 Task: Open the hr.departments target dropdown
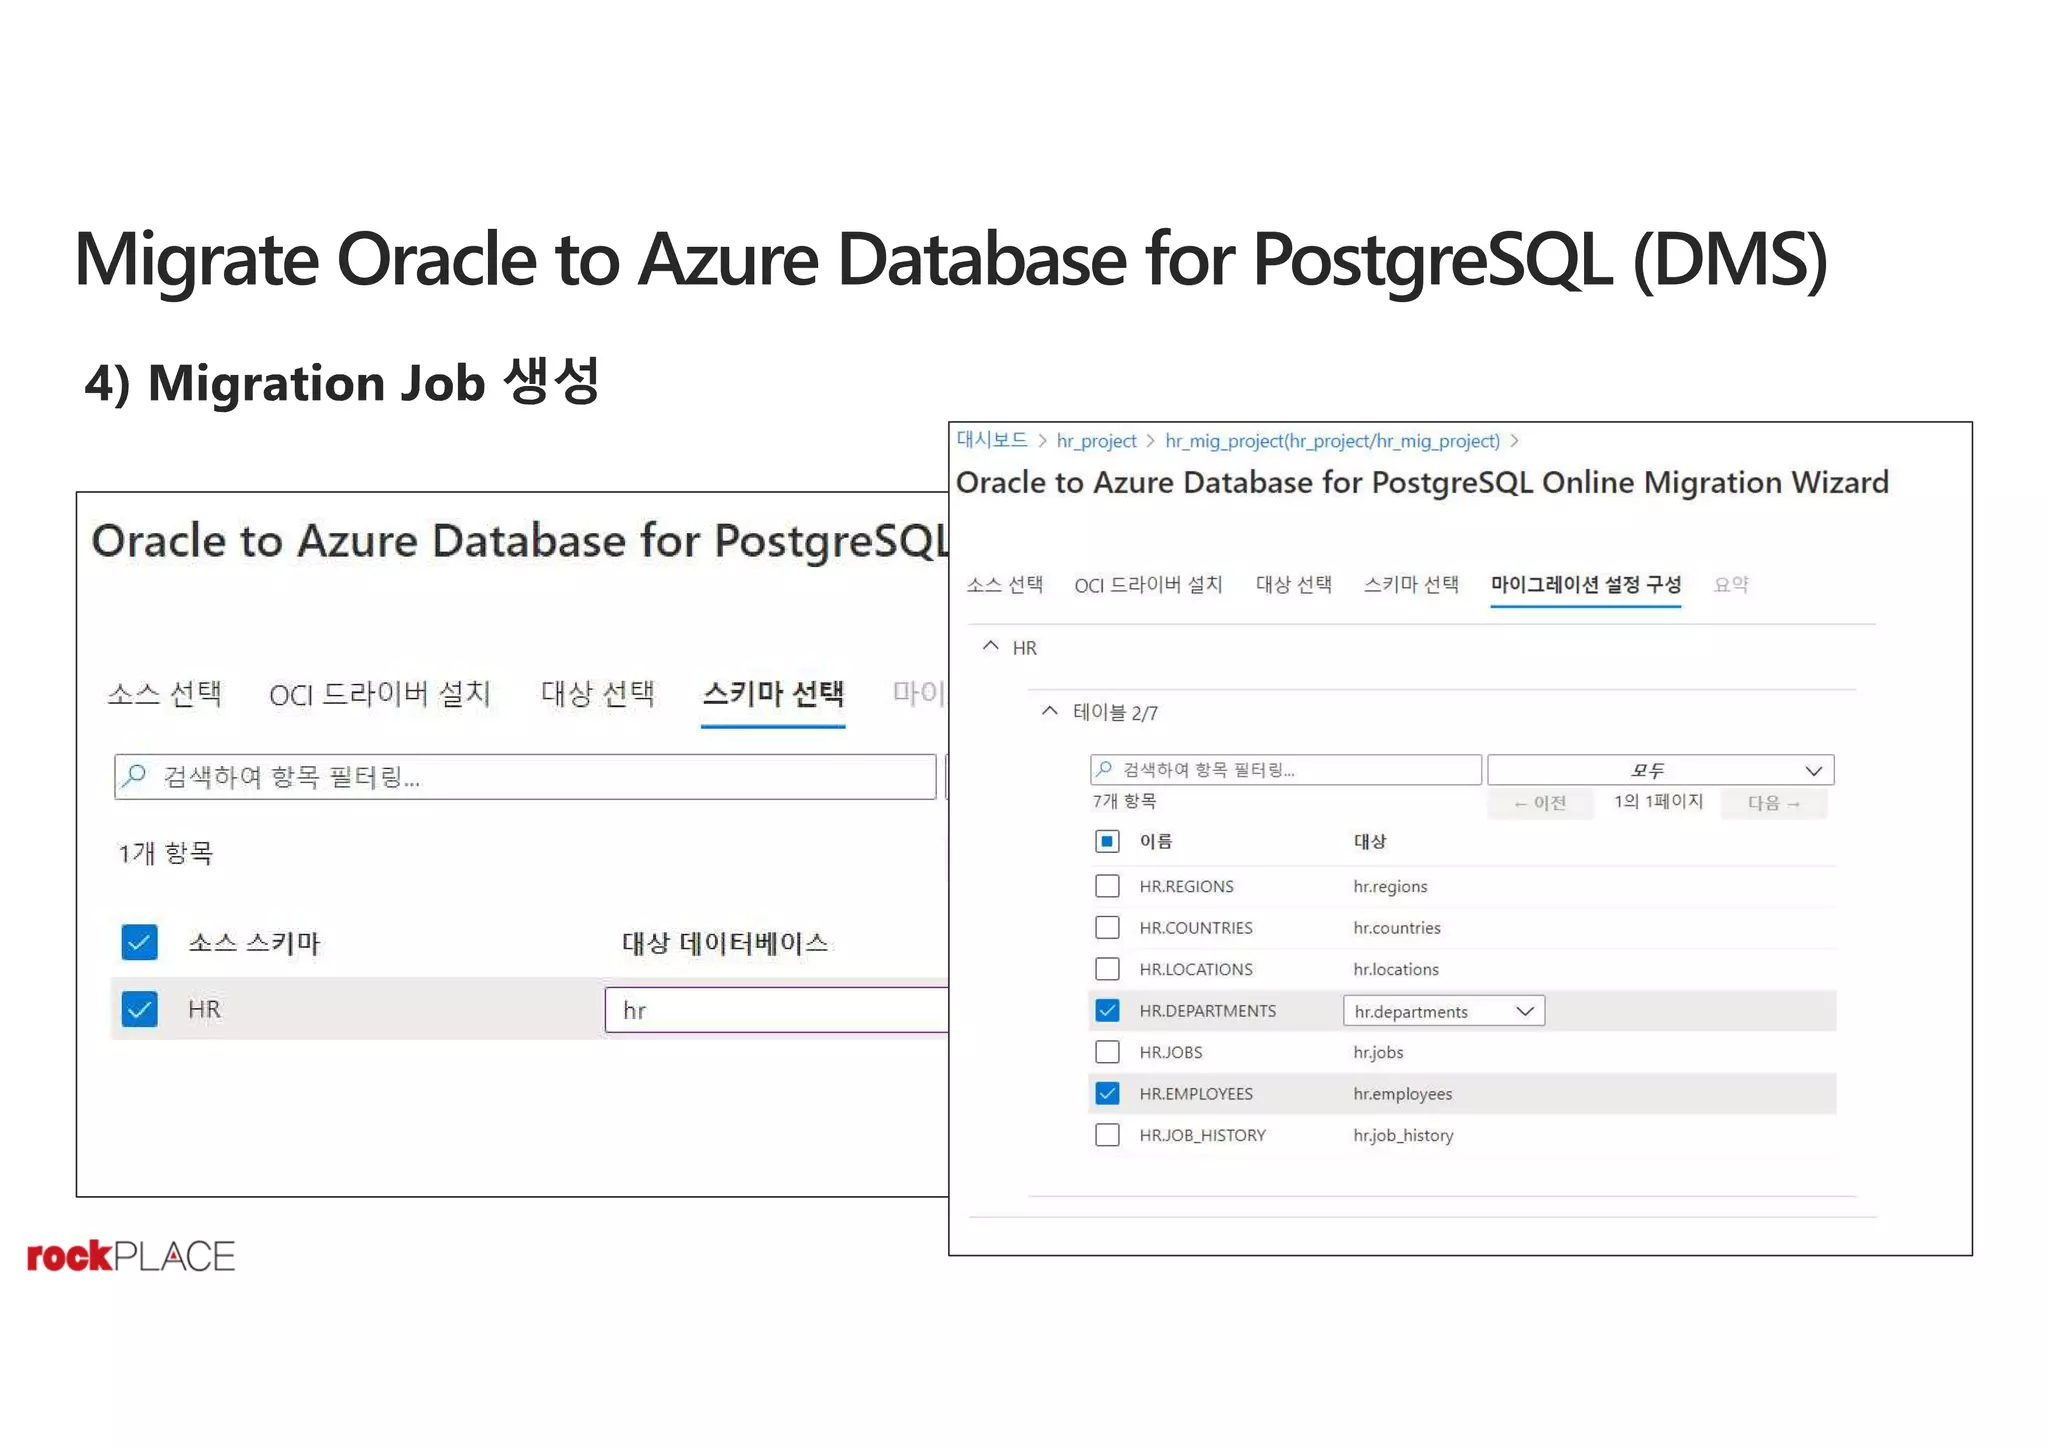[x=1444, y=1011]
